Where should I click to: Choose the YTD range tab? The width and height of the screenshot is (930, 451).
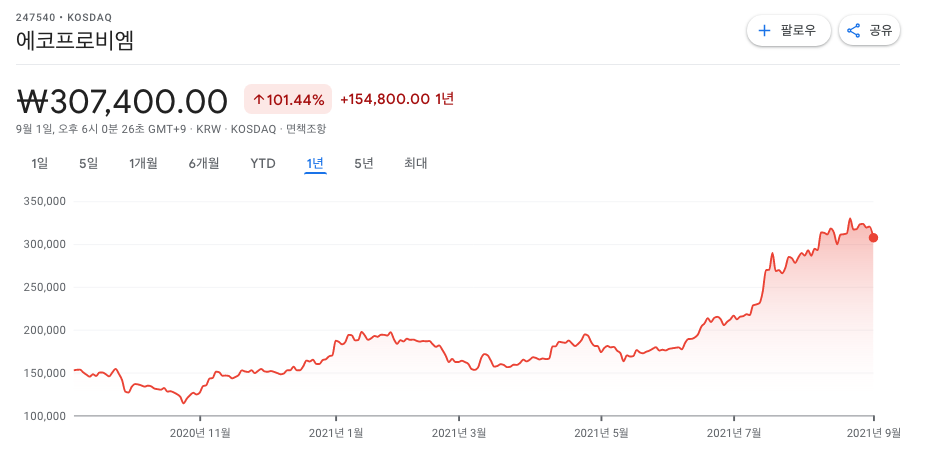click(x=263, y=164)
